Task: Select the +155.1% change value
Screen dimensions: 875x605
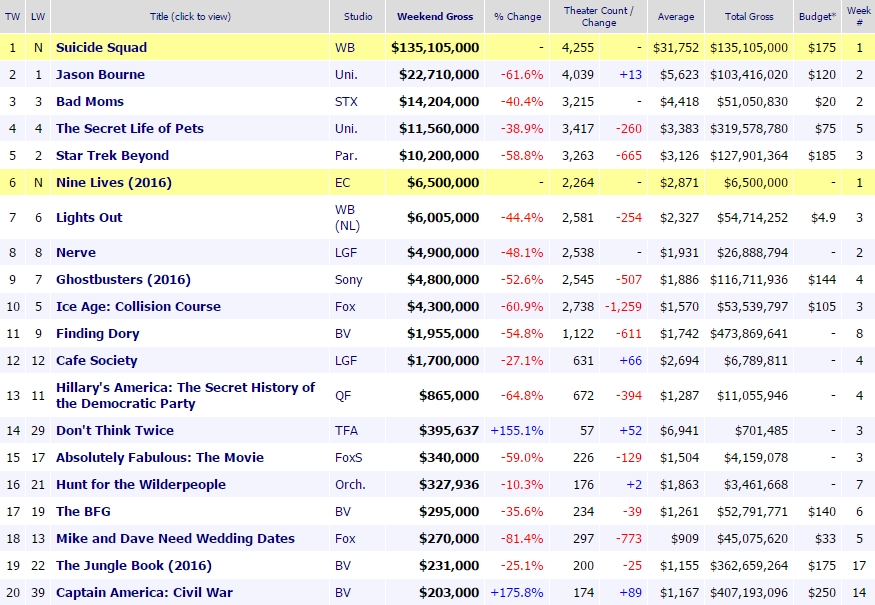Action: point(517,430)
